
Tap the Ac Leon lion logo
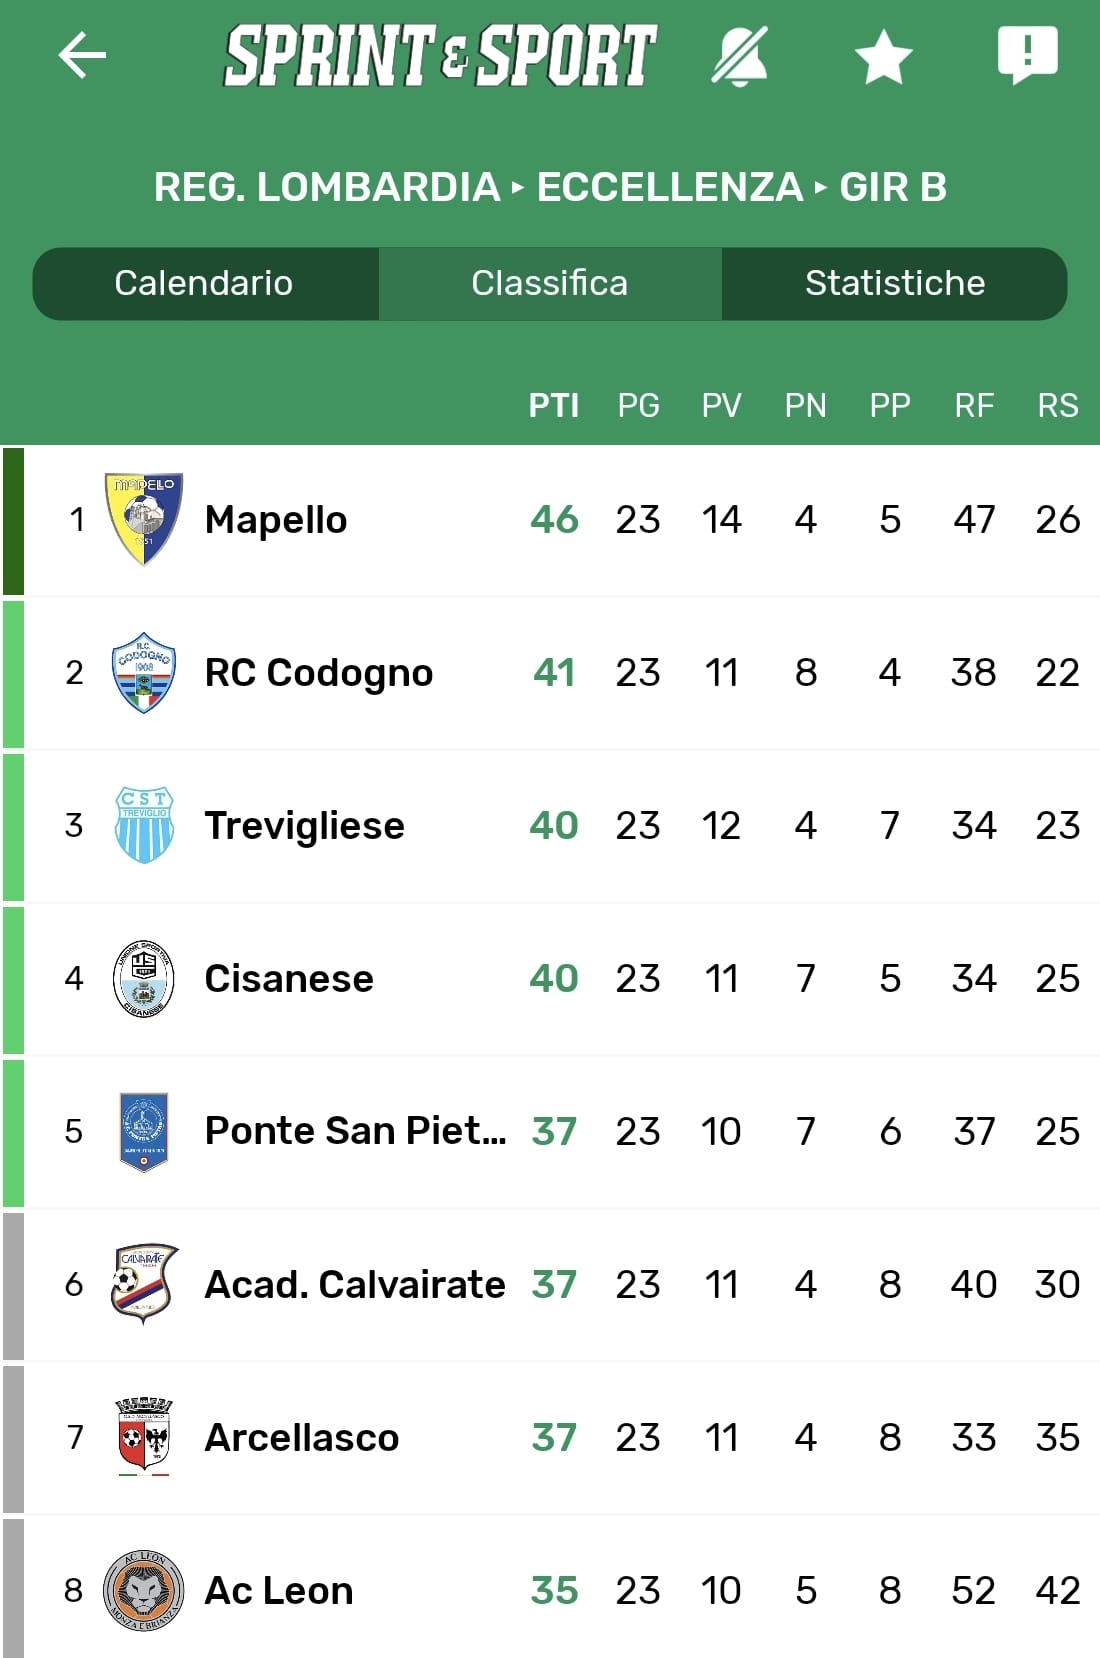tap(144, 1590)
